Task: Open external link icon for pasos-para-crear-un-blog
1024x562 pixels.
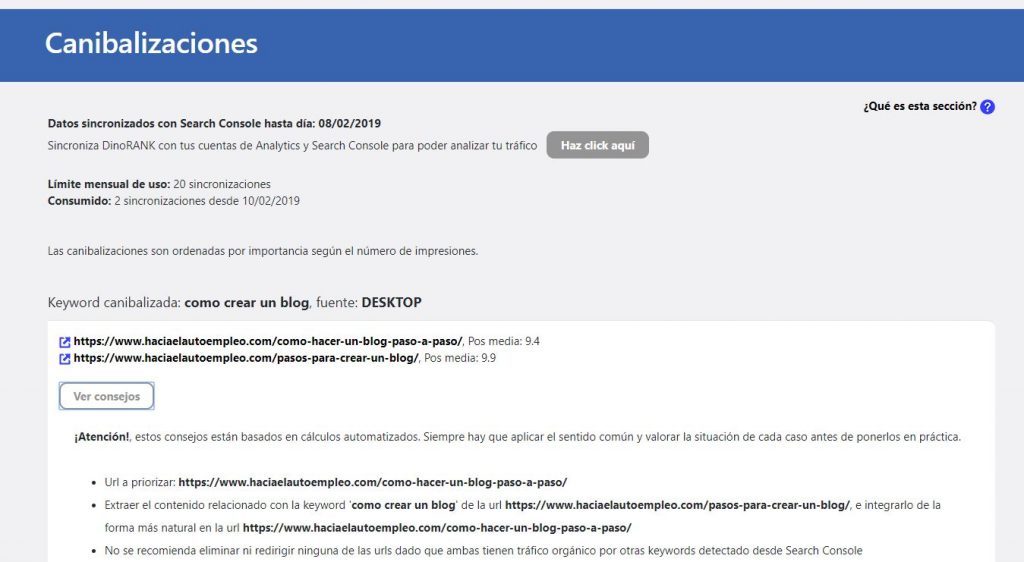Action: tap(65, 358)
